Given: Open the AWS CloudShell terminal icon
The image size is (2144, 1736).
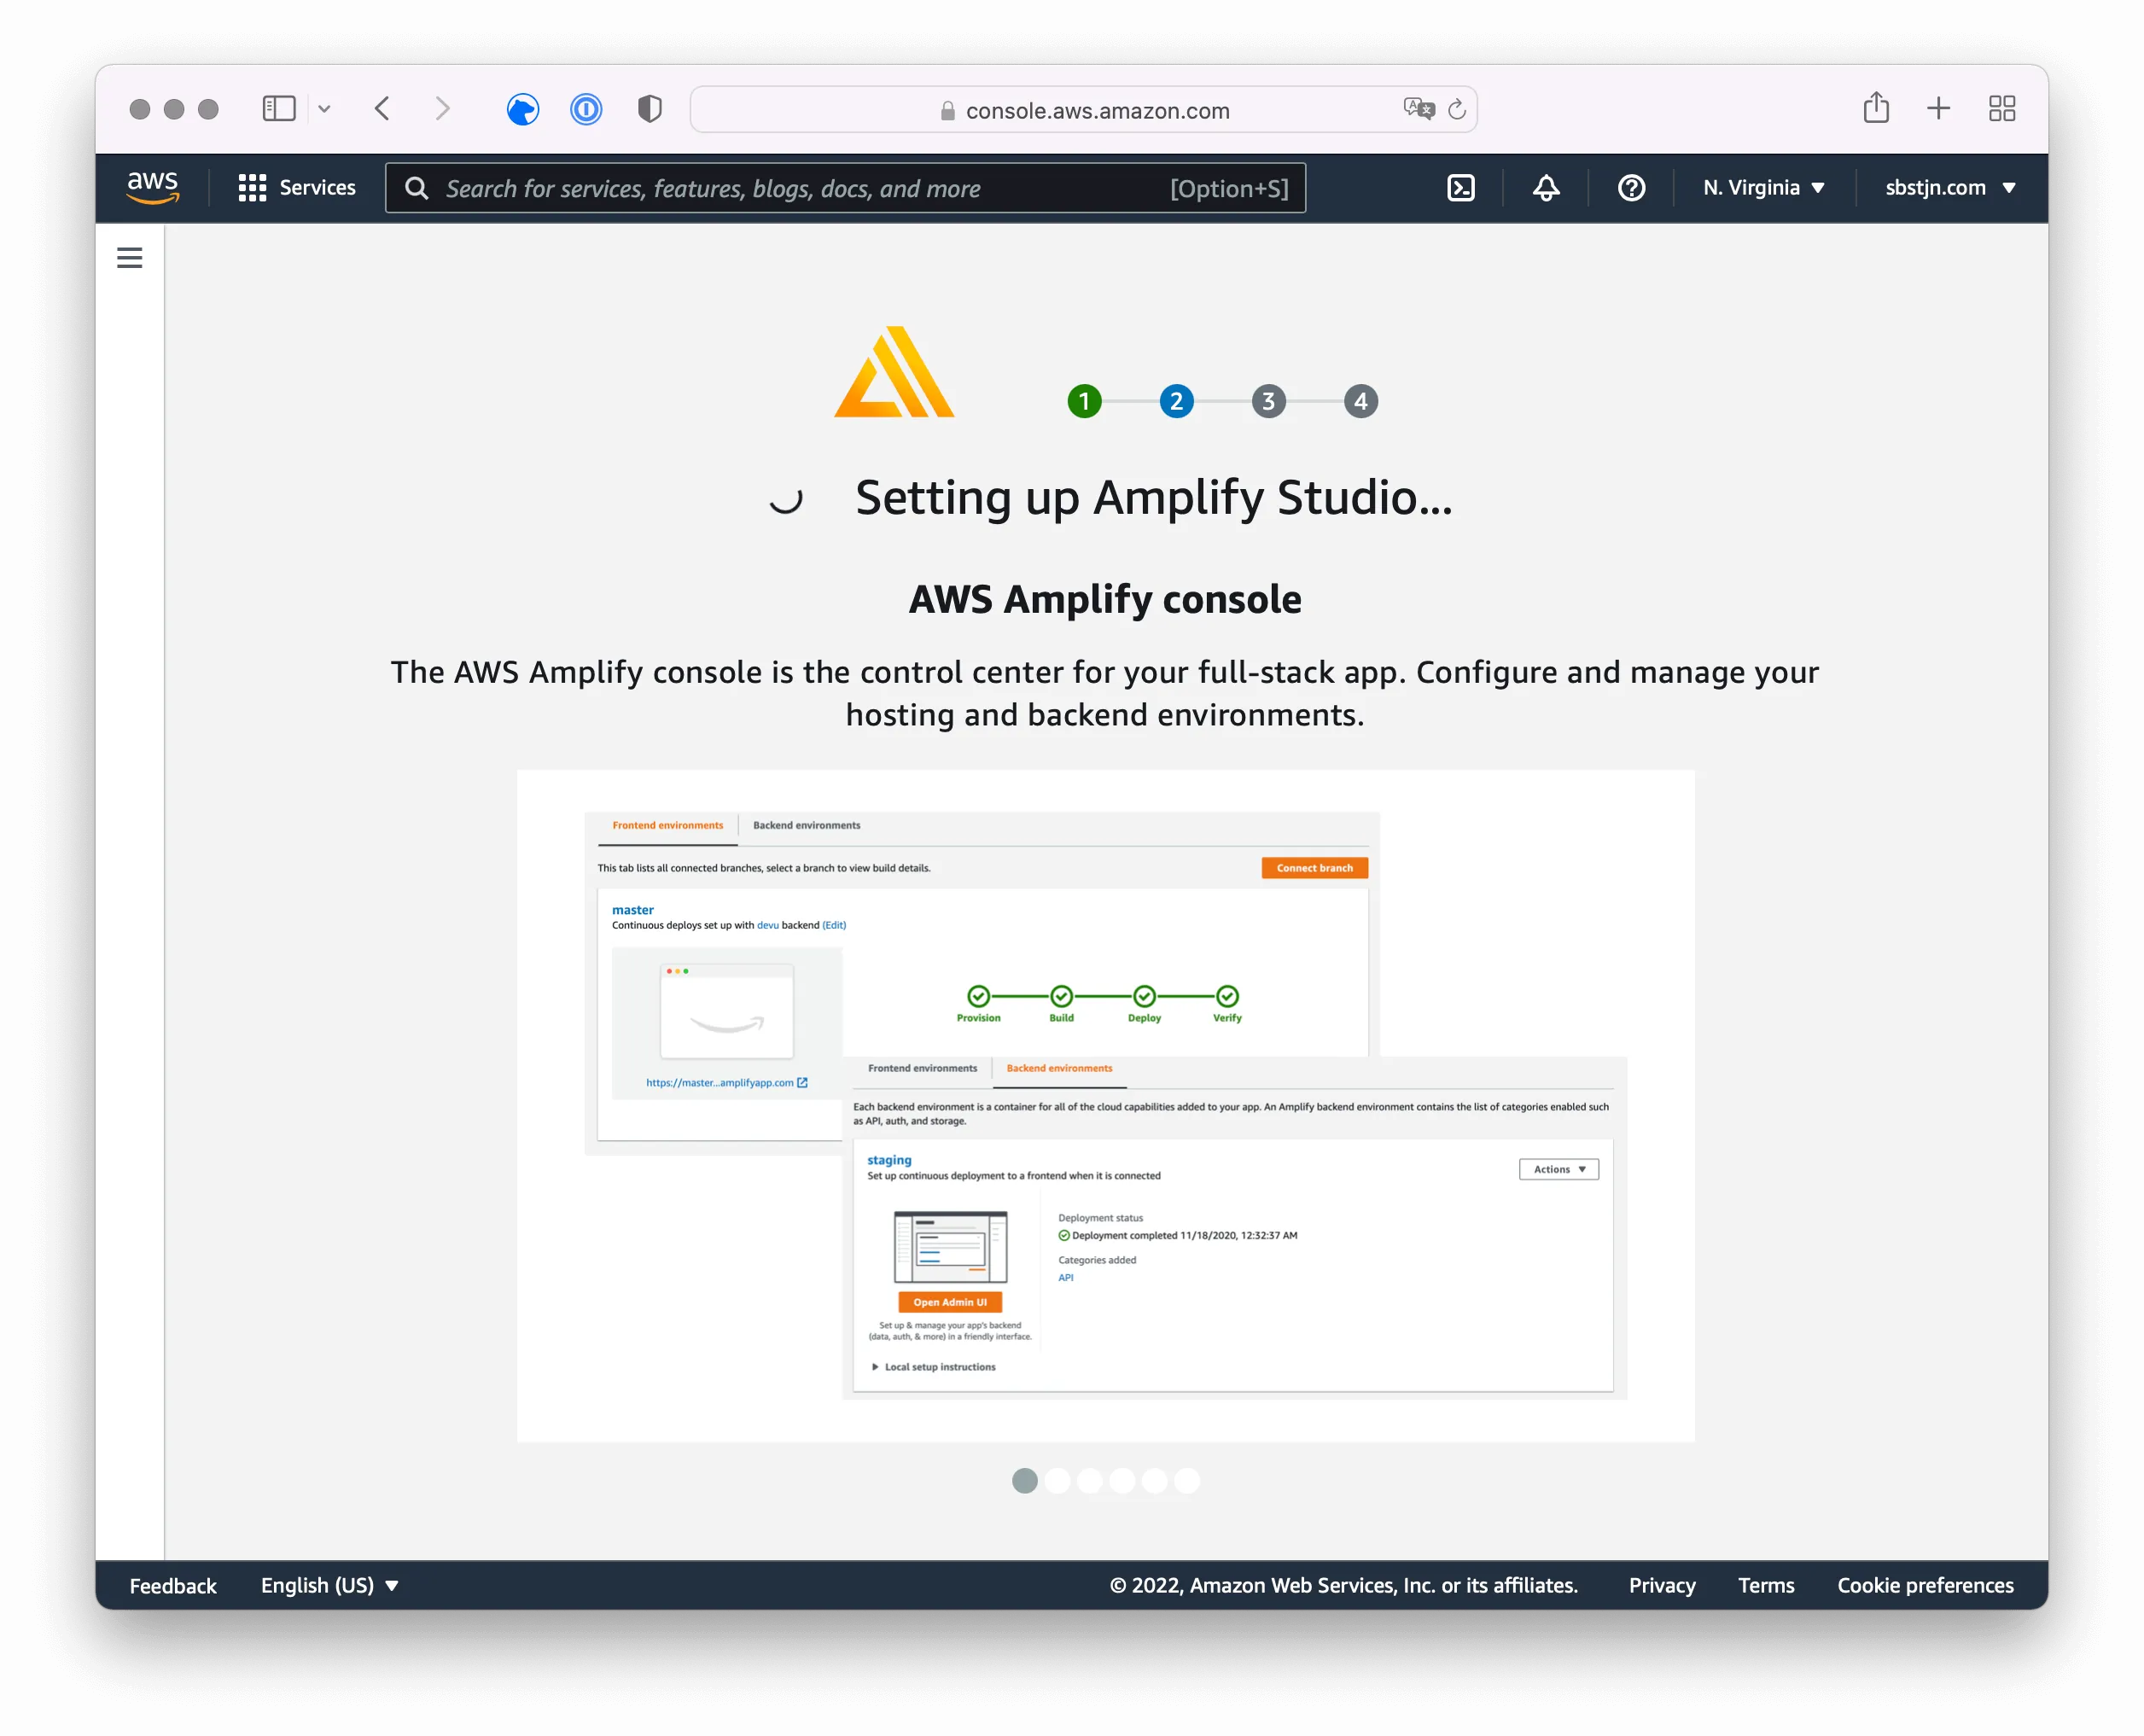Looking at the screenshot, I should coord(1461,187).
